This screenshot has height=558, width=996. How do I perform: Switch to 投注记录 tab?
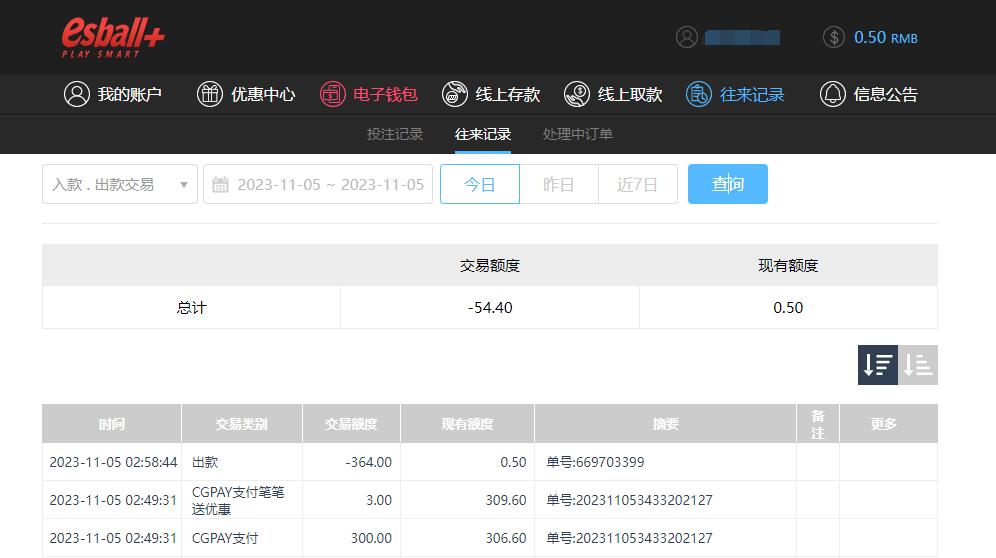(x=394, y=134)
